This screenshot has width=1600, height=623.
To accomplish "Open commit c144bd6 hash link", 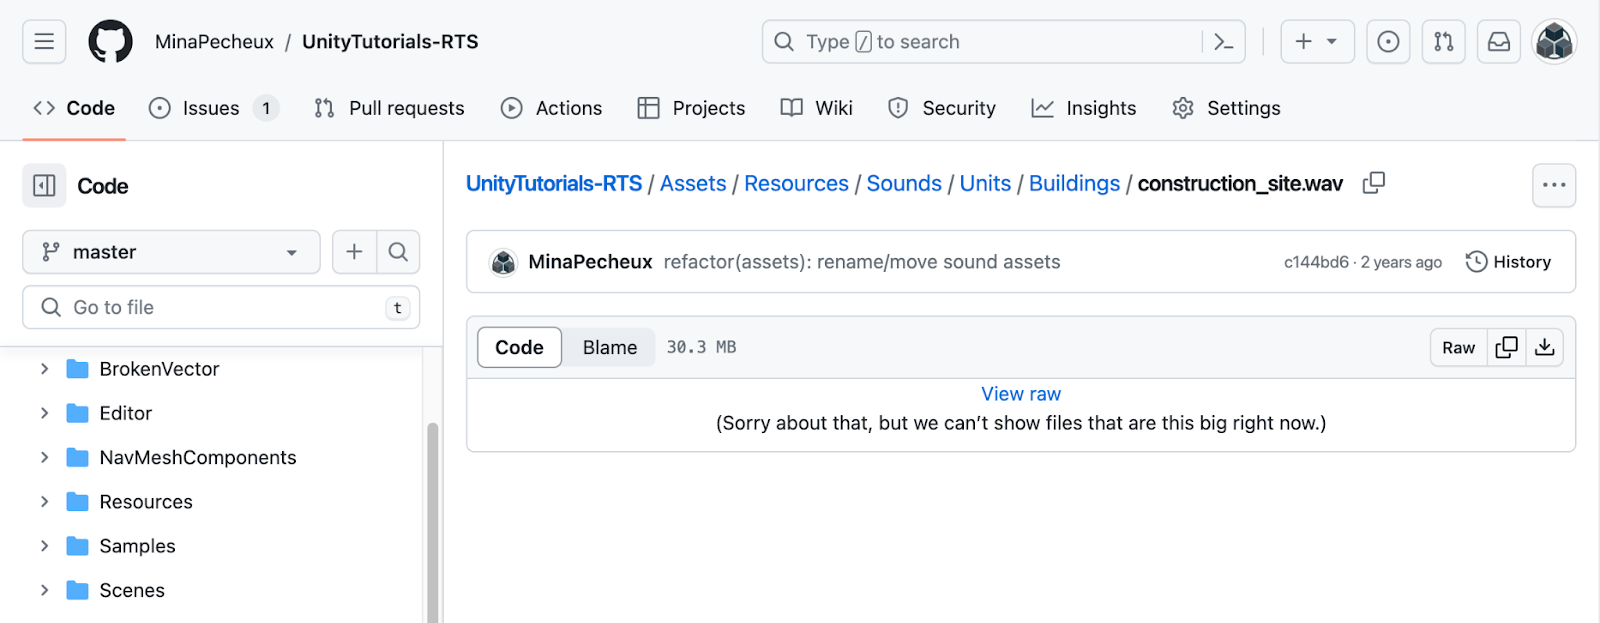I will click(x=1316, y=262).
